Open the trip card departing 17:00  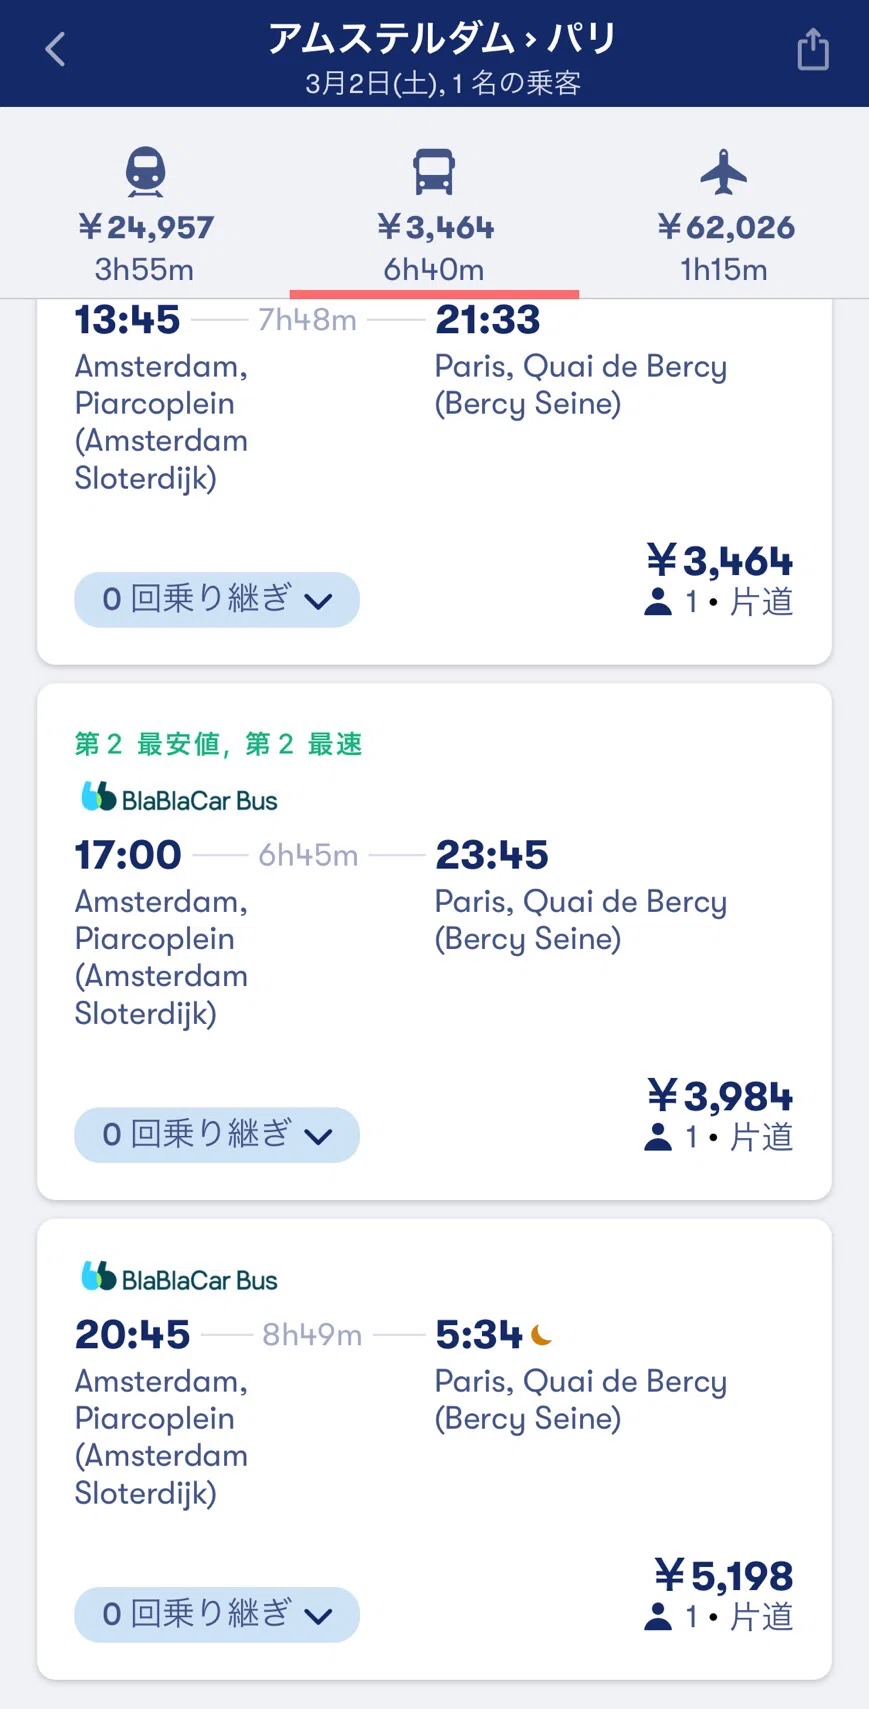click(434, 941)
